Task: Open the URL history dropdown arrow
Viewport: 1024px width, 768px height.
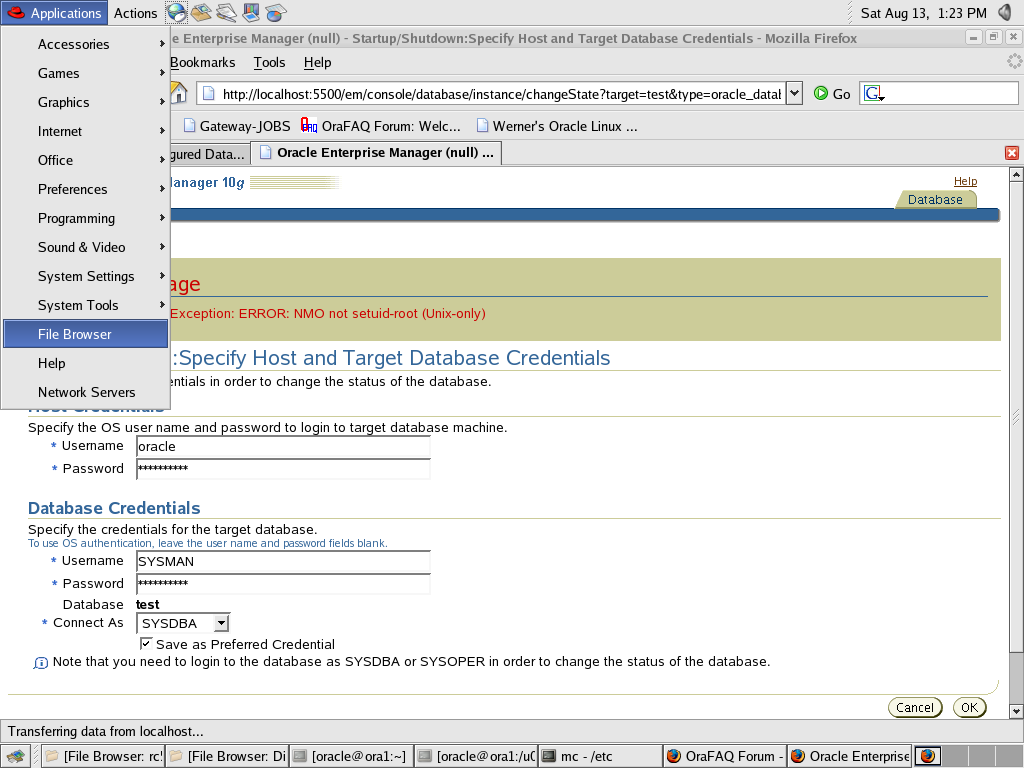Action: (794, 93)
